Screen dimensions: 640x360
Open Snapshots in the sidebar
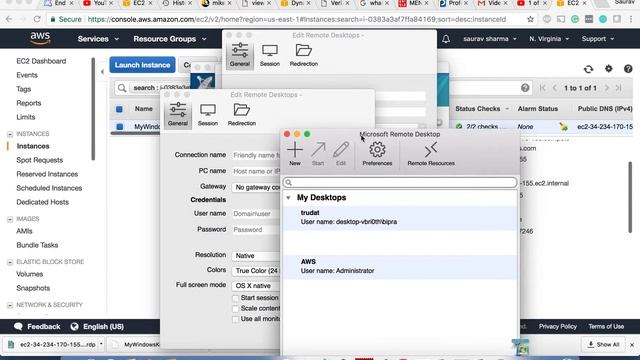[x=33, y=288]
